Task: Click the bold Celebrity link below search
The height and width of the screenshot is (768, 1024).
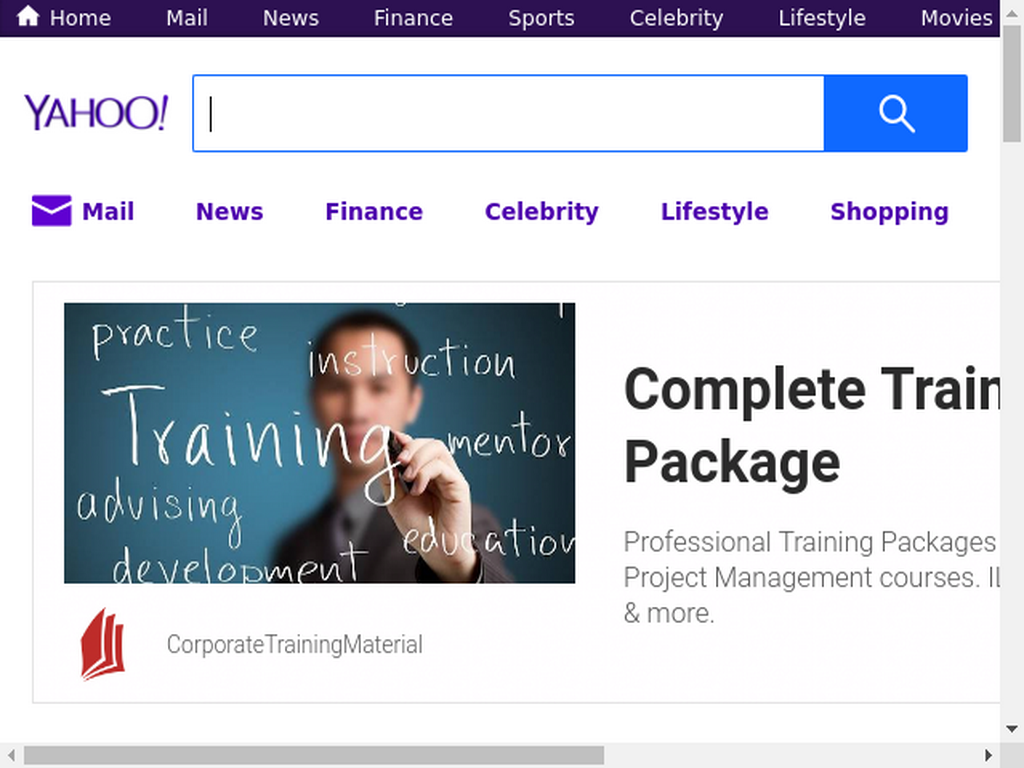Action: click(541, 212)
